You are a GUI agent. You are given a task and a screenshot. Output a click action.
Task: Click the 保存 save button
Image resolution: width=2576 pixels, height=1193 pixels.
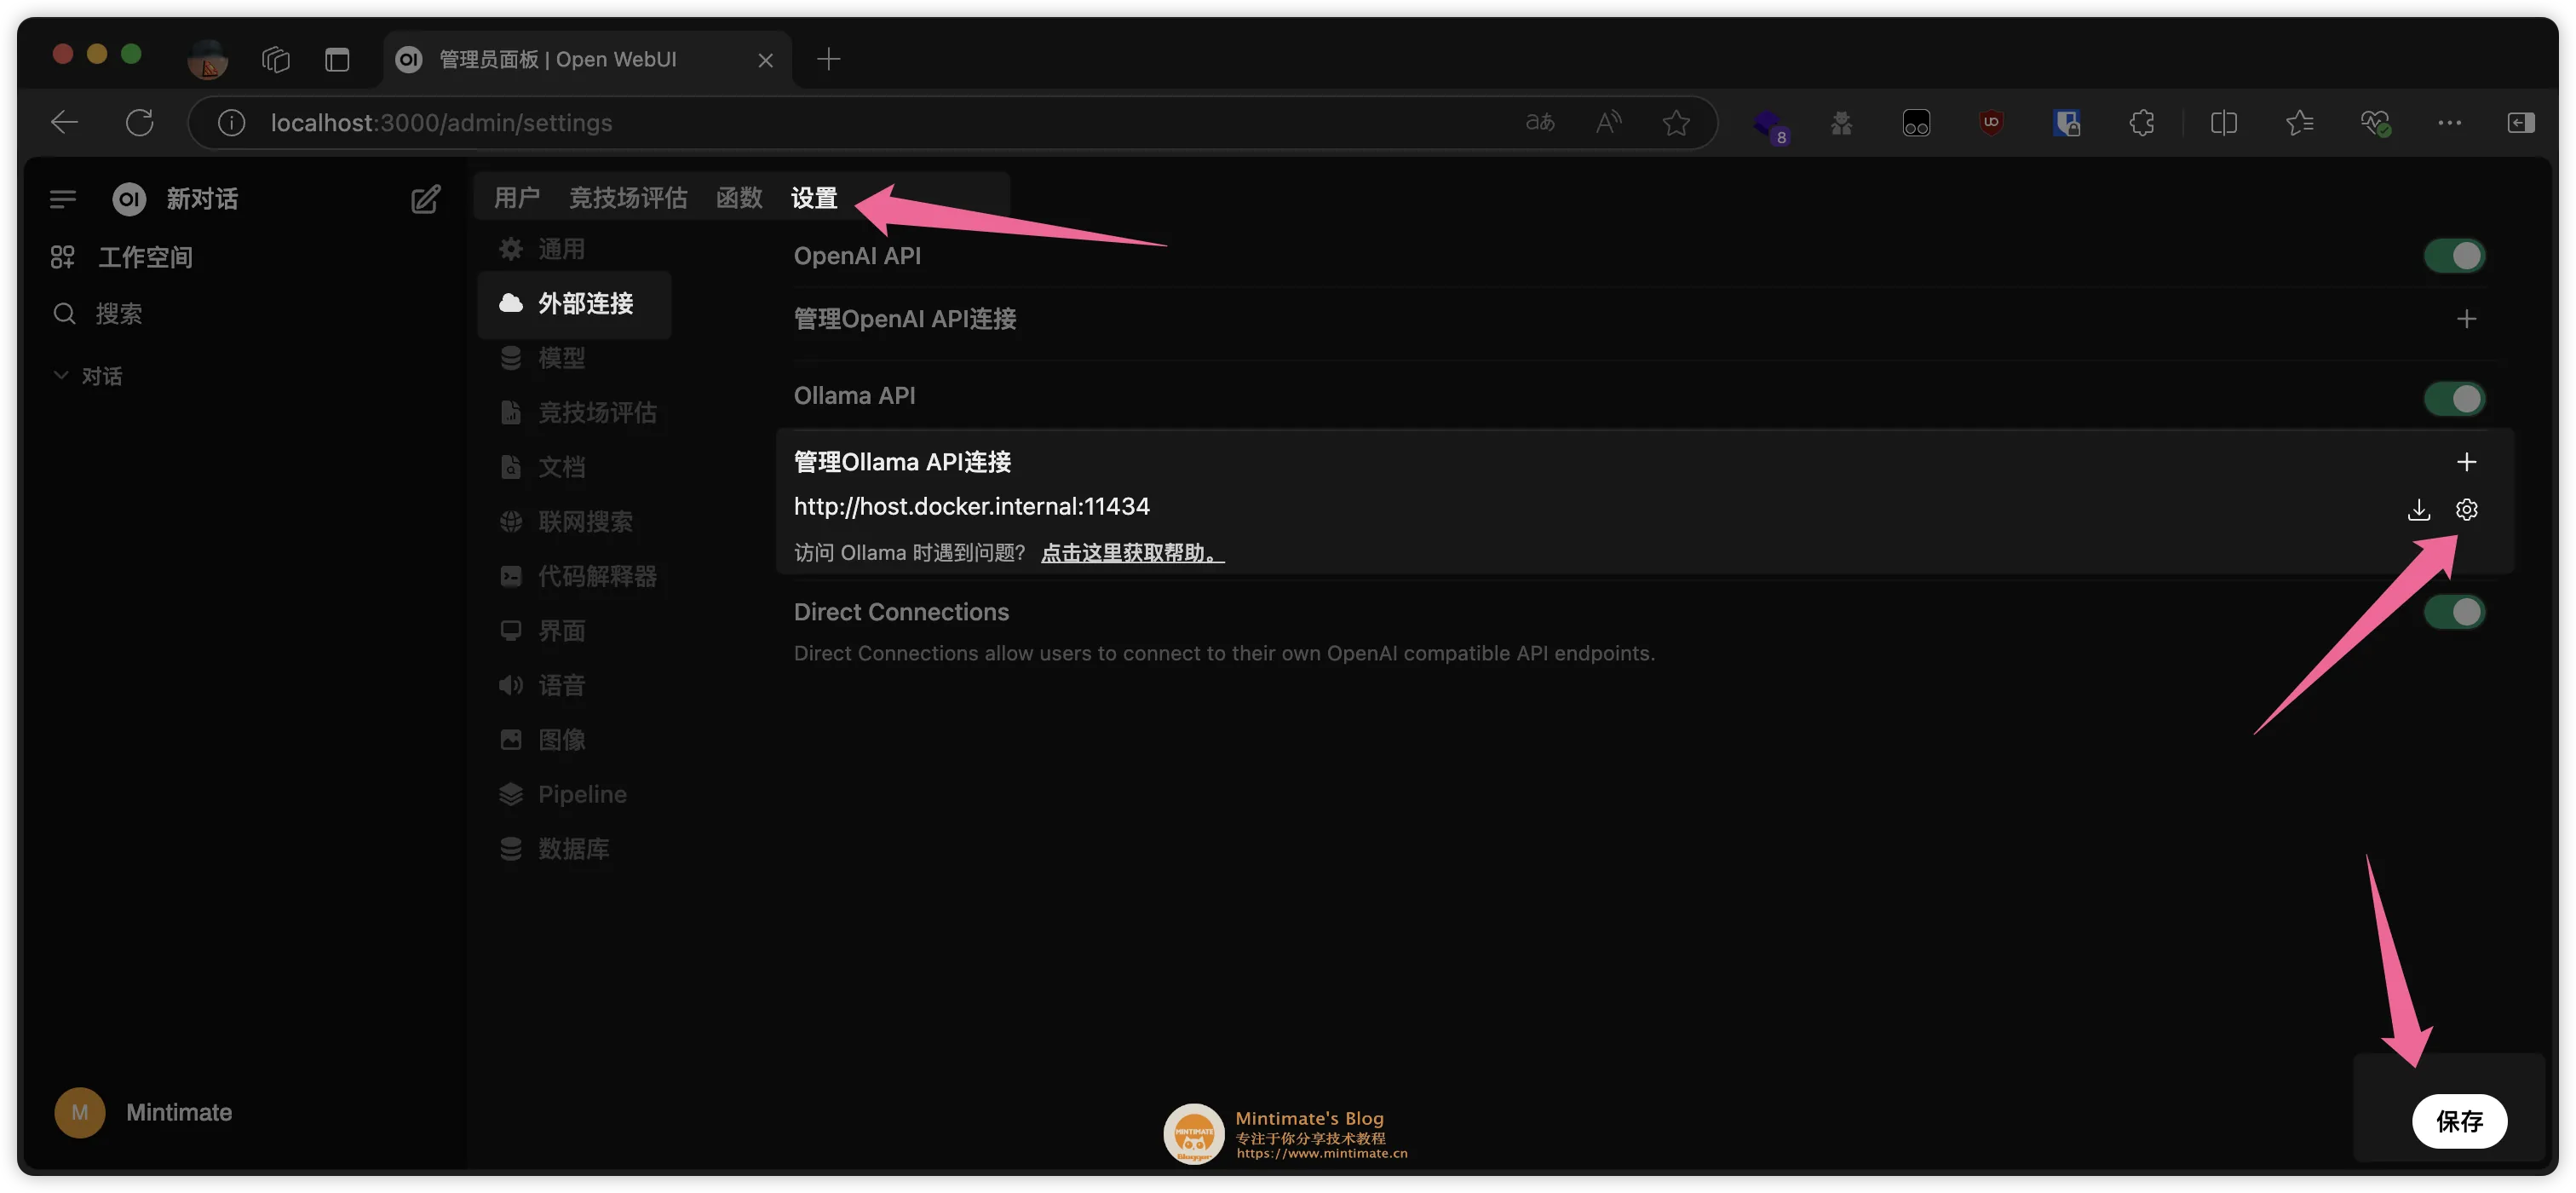[x=2459, y=1121]
